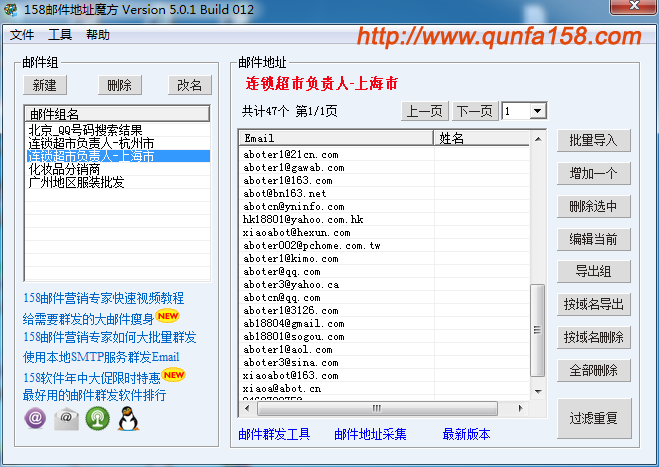This screenshot has height=467, width=659.
Task: Select row xiaoa@abot.cn
Action: click(x=385, y=389)
